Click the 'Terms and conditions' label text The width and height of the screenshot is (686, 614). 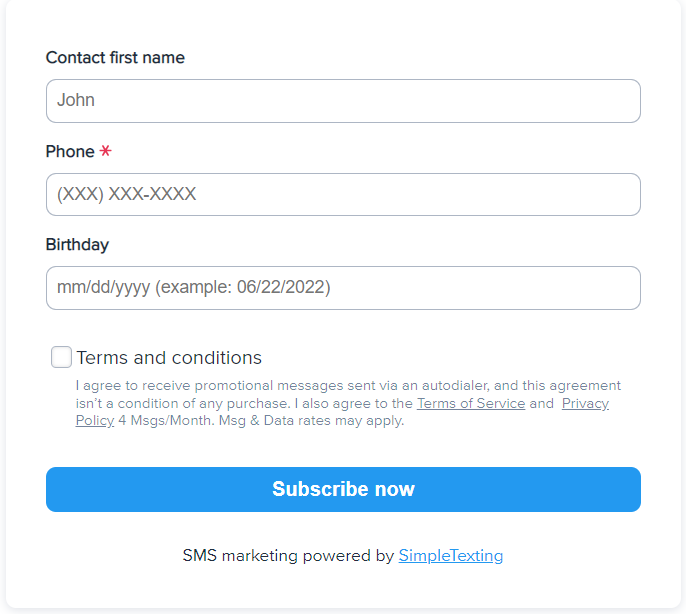(x=169, y=358)
